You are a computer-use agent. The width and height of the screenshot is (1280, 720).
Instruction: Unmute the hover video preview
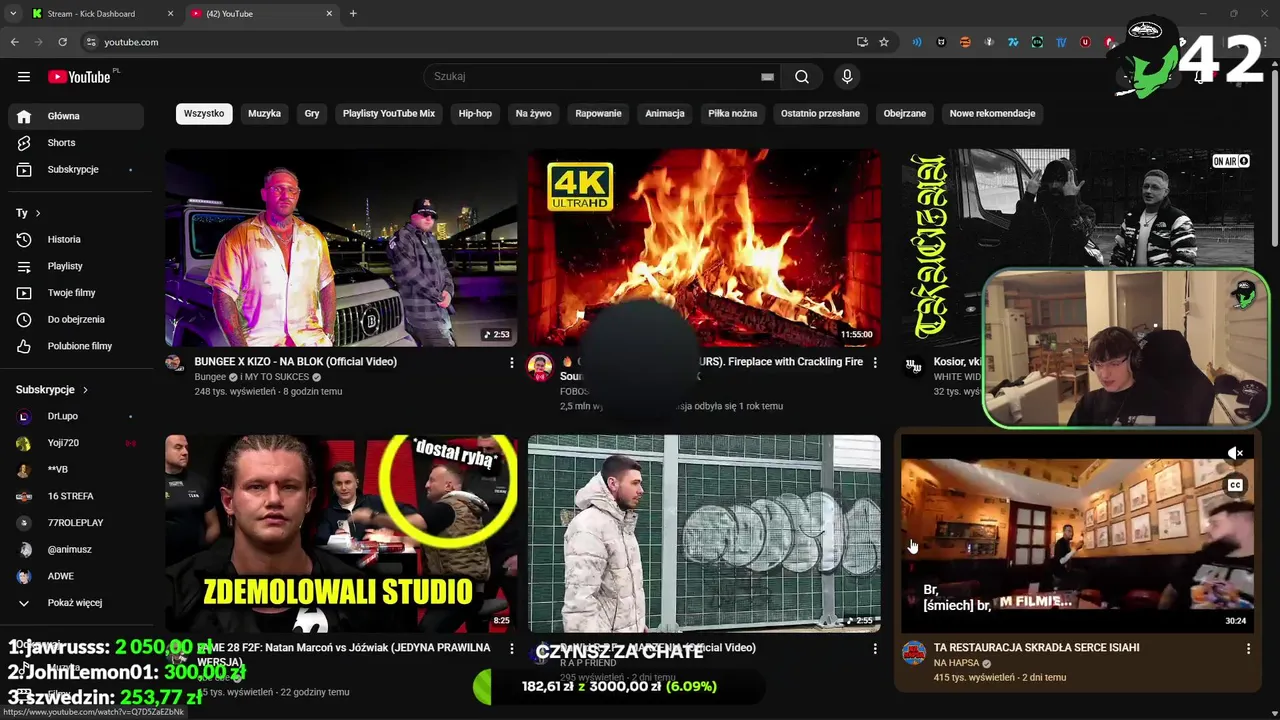coord(1235,453)
